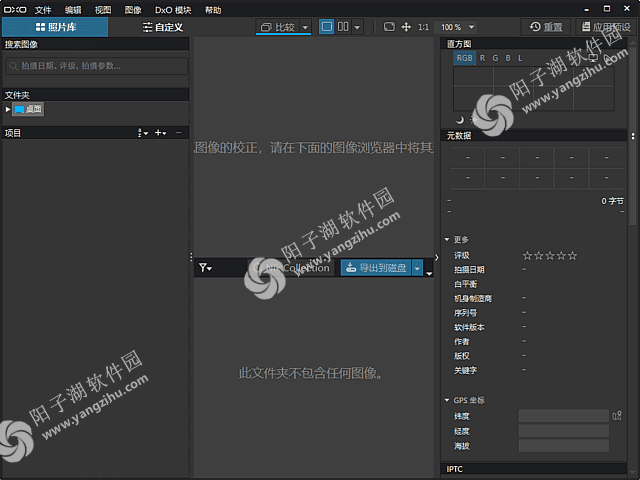Click the 应用预设 apply preset button
The height and width of the screenshot is (480, 640).
(x=606, y=27)
